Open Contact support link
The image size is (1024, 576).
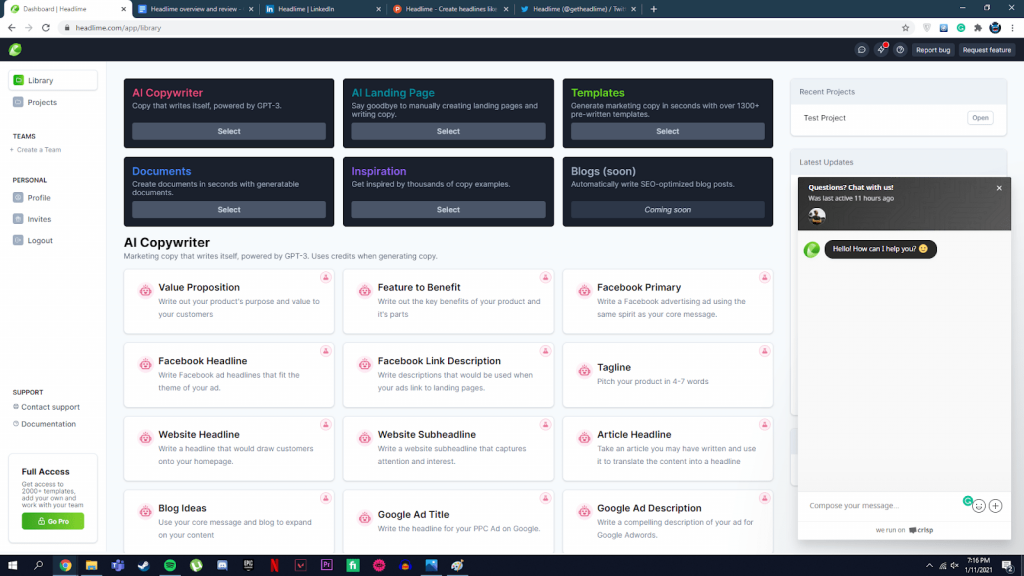(46, 407)
